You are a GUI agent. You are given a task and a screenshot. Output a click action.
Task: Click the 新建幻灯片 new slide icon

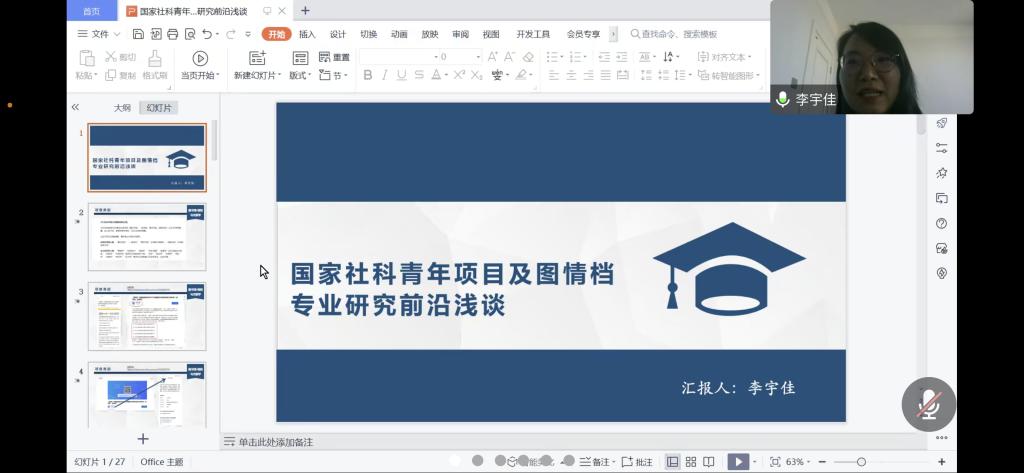coord(257,58)
